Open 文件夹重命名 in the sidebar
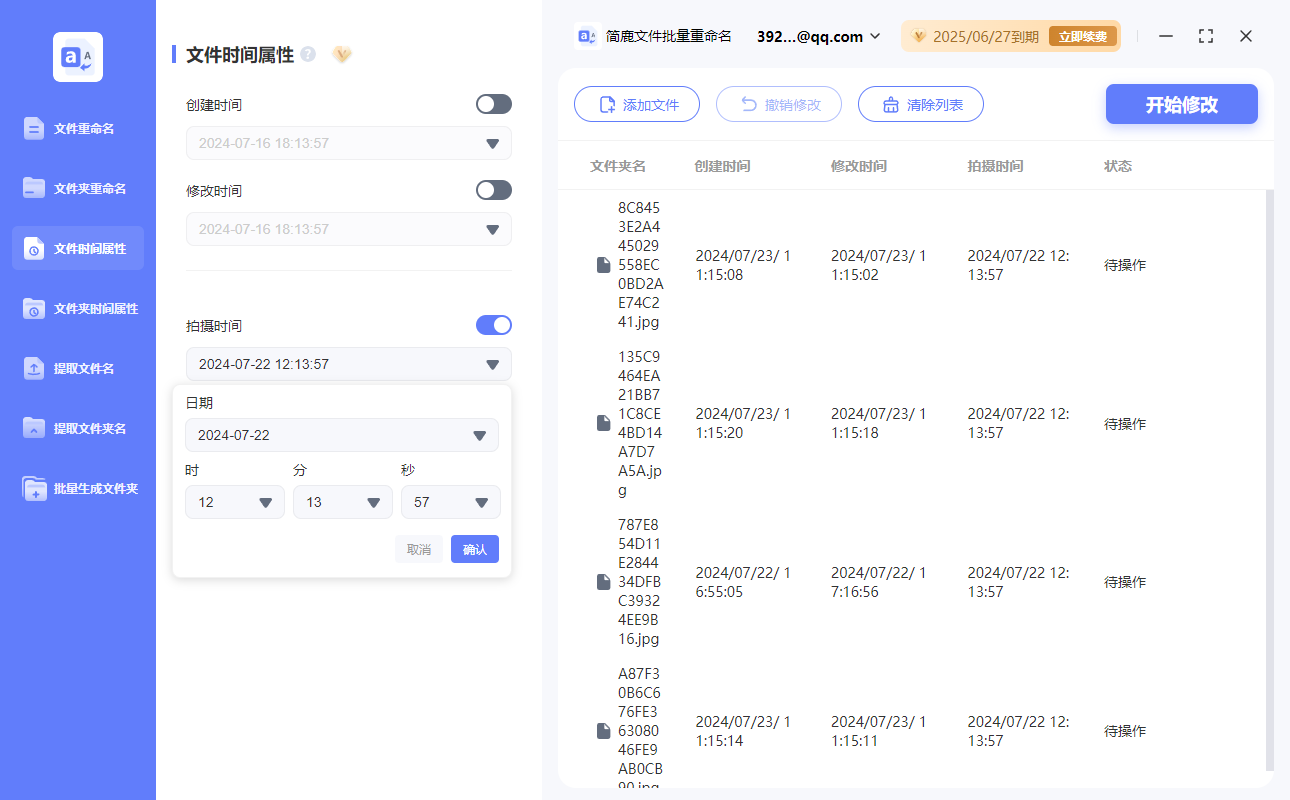This screenshot has width=1290, height=800. (78, 188)
